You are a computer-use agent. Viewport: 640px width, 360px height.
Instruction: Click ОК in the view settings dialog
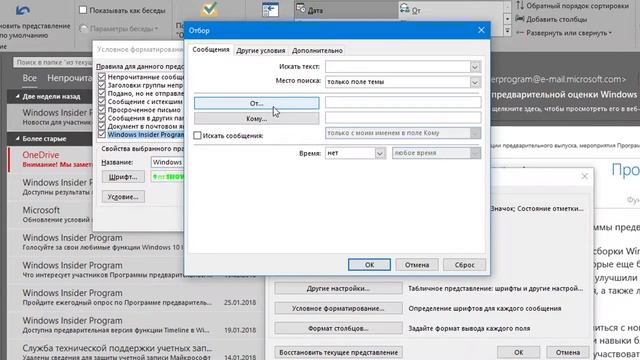(518, 352)
